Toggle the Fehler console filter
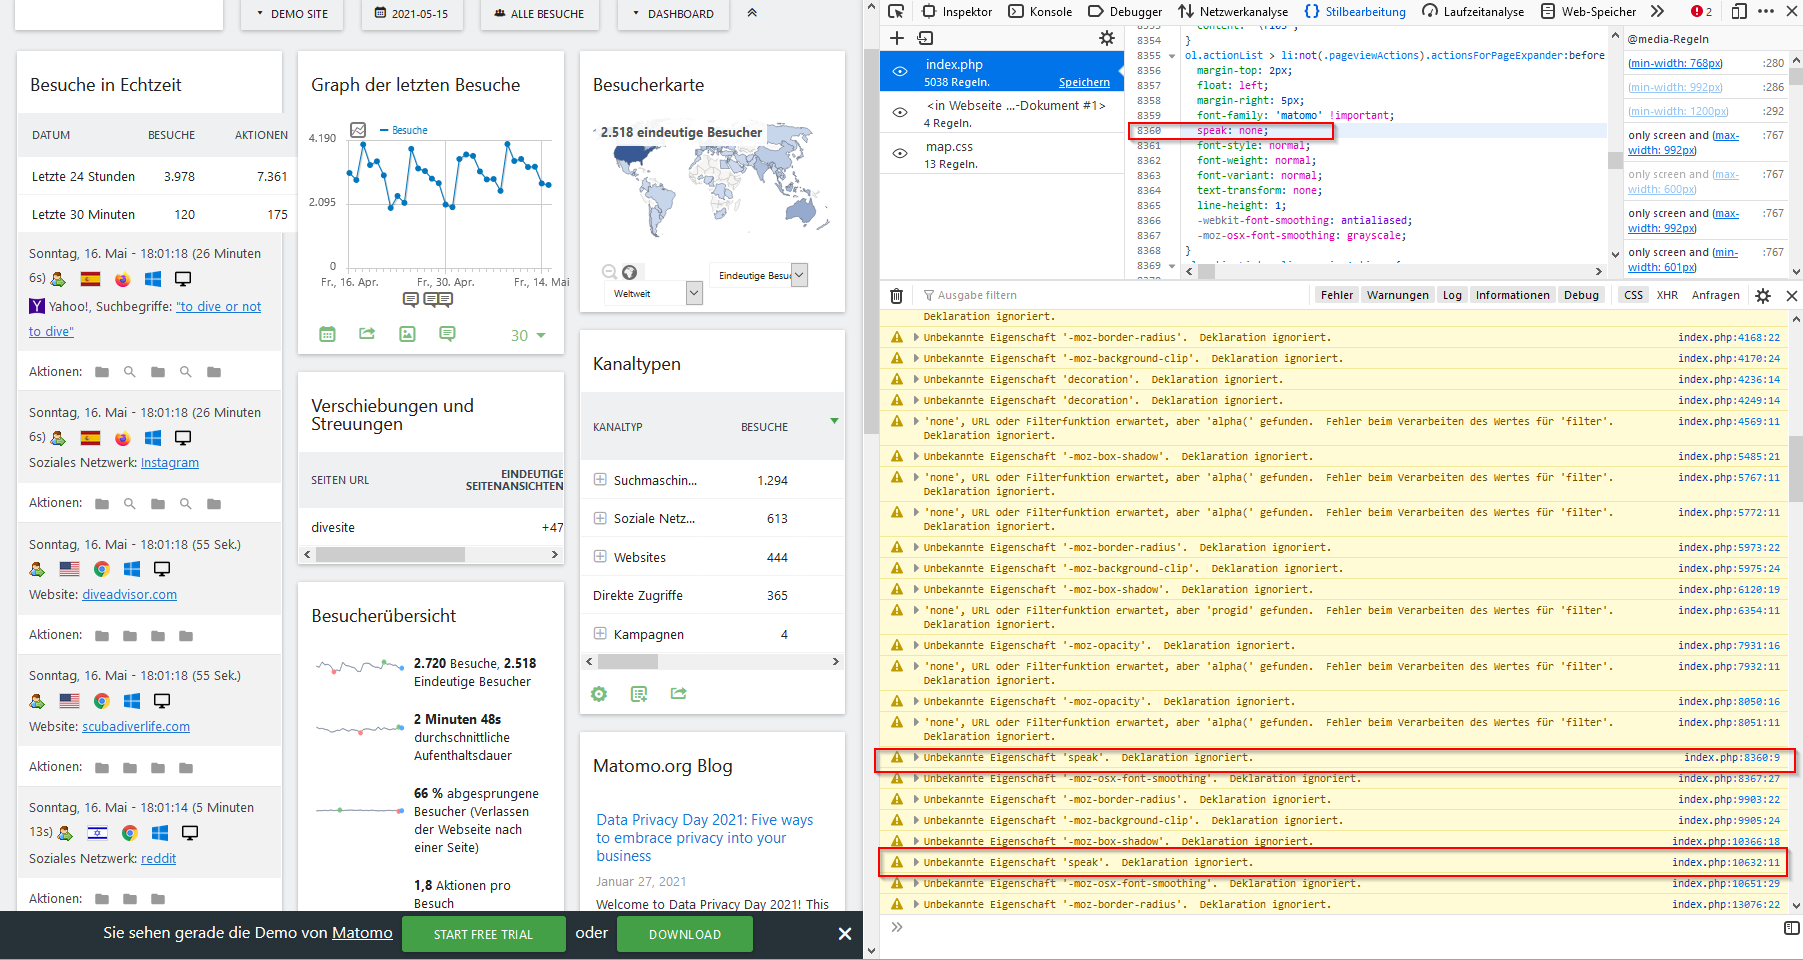Screen dimensions: 1803x960 (x=1337, y=295)
